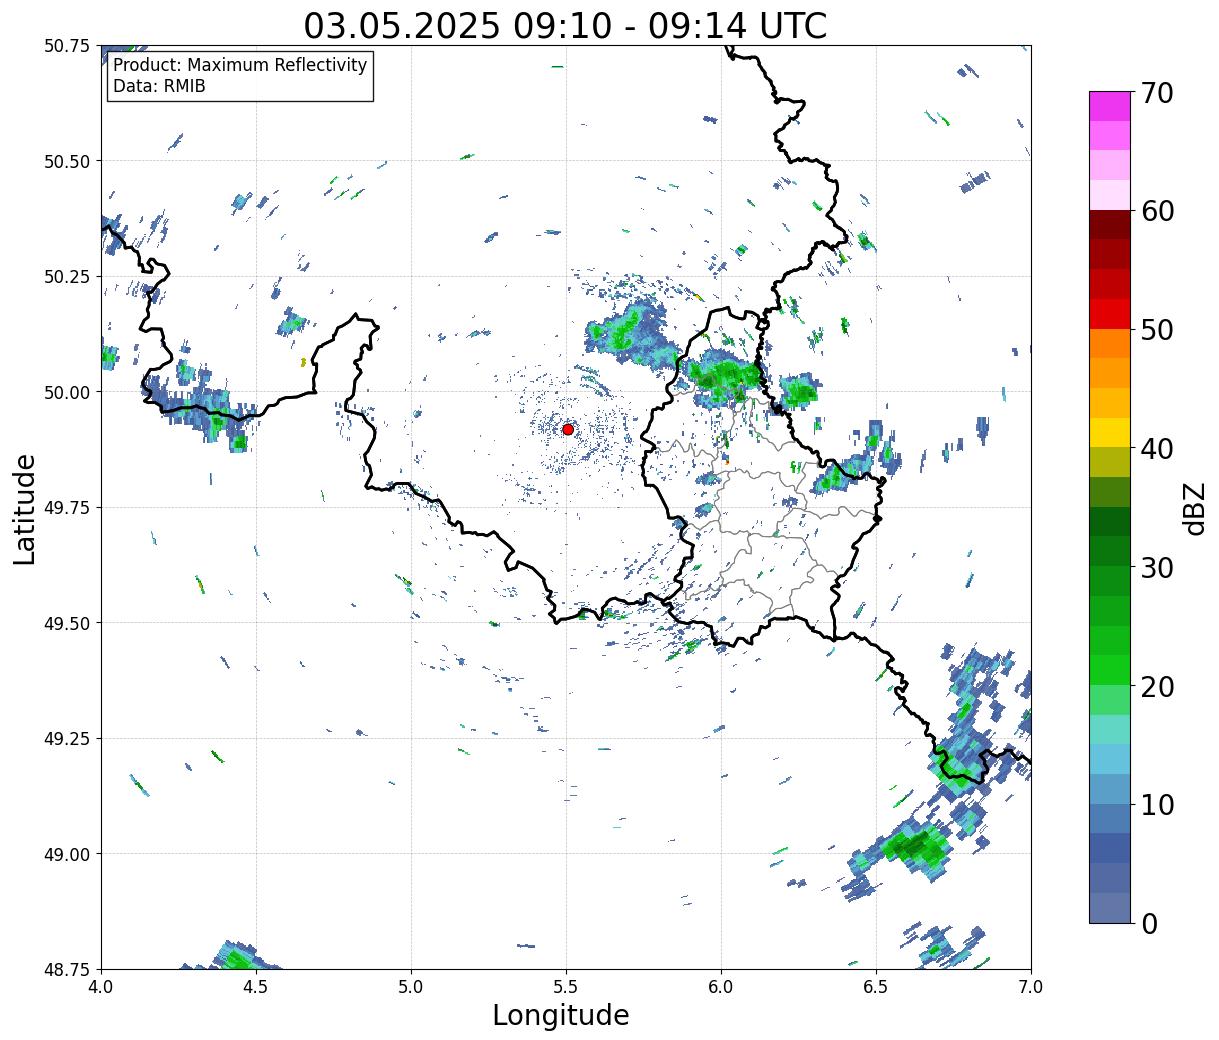Click latitude tick label 49.00
Image resolution: width=1219 pixels, height=1040 pixels.
pos(67,854)
